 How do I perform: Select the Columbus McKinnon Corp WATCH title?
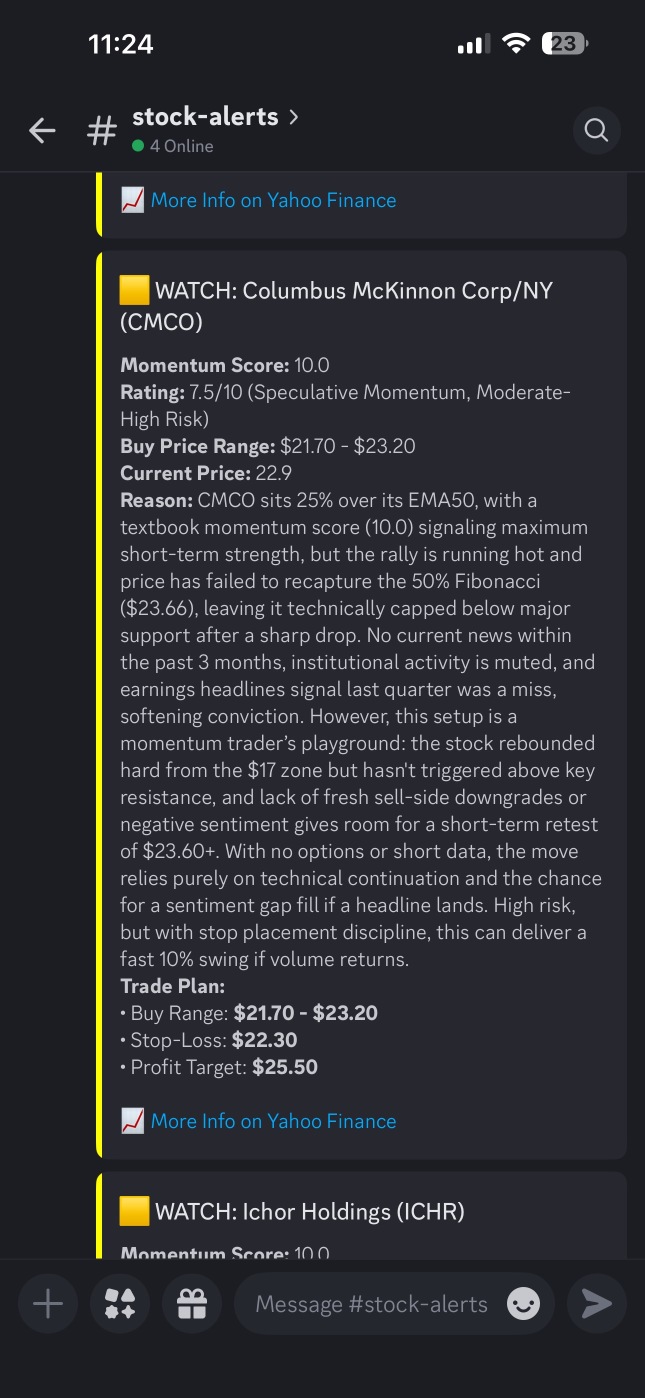[336, 306]
